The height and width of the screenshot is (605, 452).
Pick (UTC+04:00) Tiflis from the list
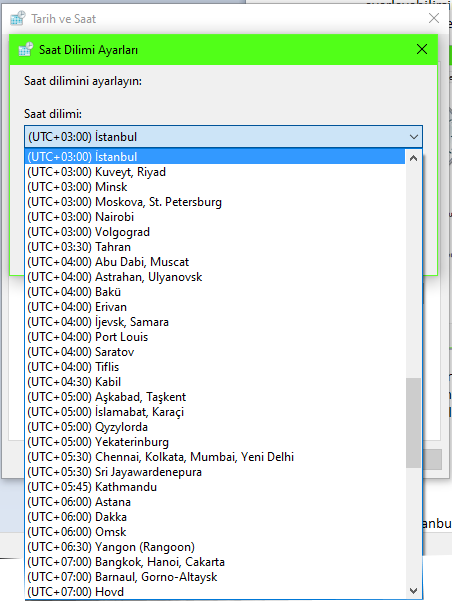coord(215,367)
